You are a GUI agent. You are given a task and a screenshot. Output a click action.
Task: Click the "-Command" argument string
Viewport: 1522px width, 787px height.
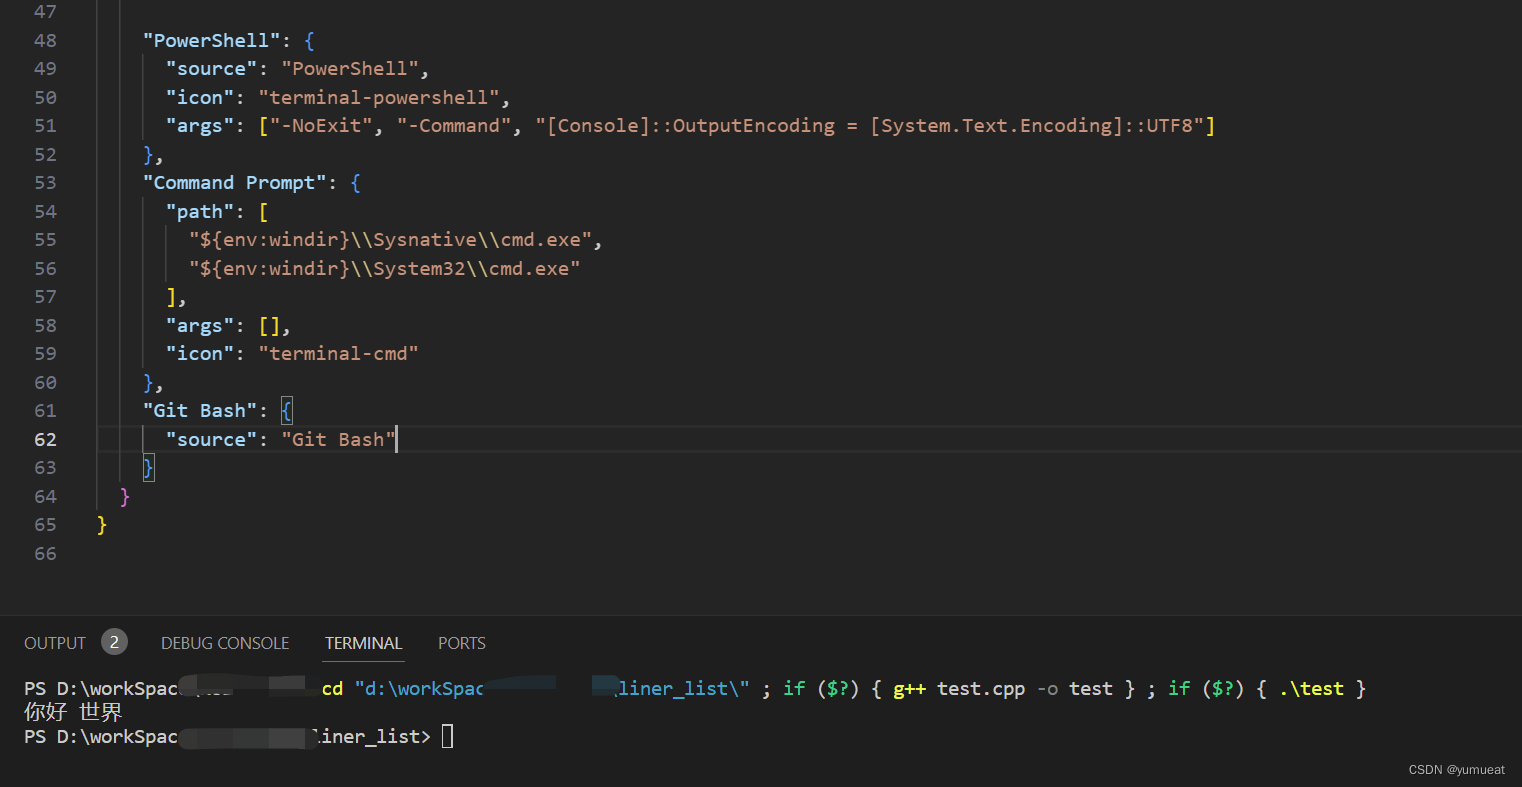pos(454,126)
